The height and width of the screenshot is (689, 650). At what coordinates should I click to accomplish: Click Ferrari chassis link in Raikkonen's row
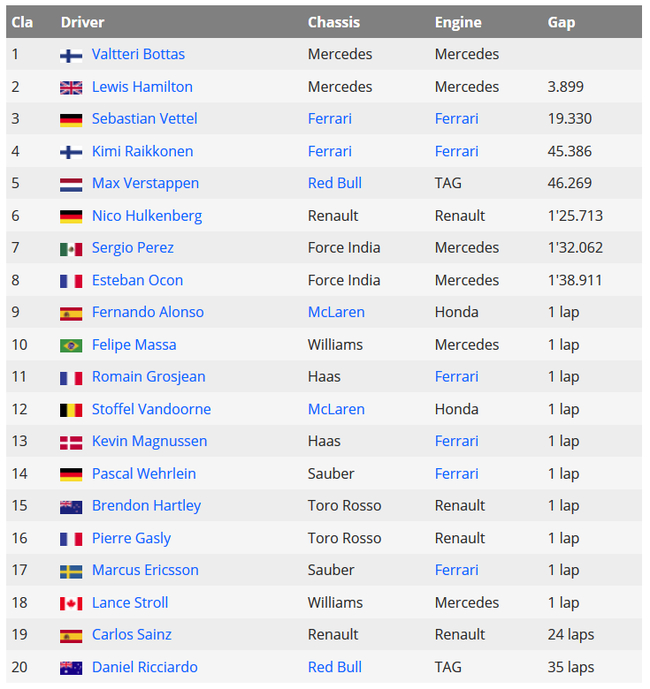click(x=329, y=151)
